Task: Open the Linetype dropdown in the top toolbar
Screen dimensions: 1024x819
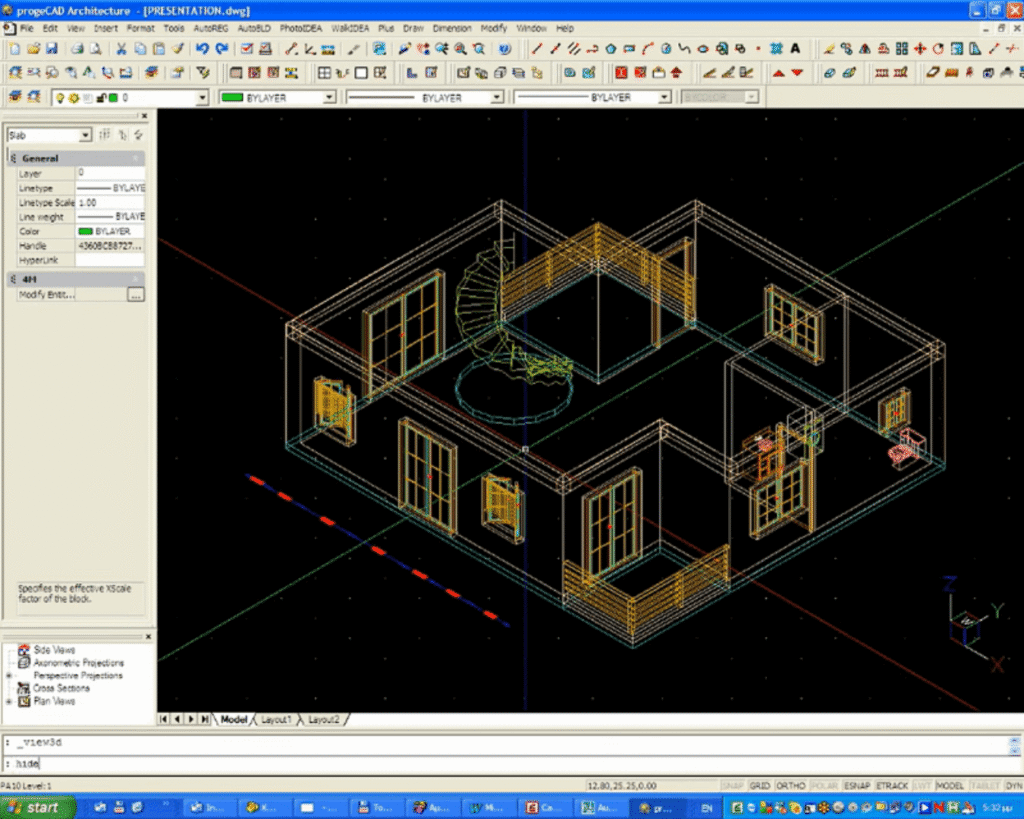Action: (x=497, y=97)
